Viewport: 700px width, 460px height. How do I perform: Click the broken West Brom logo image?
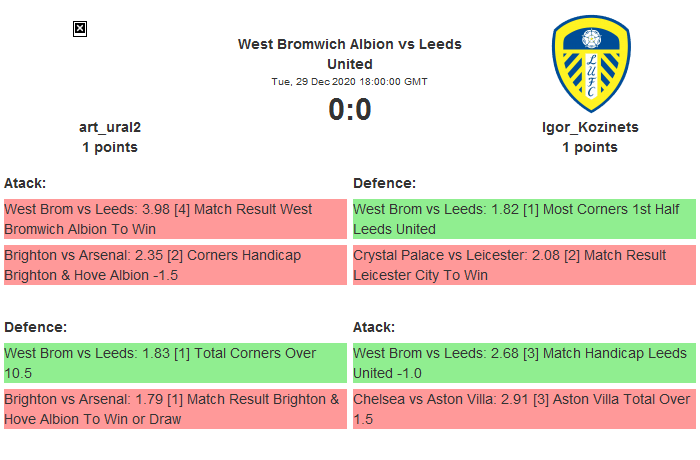click(80, 29)
